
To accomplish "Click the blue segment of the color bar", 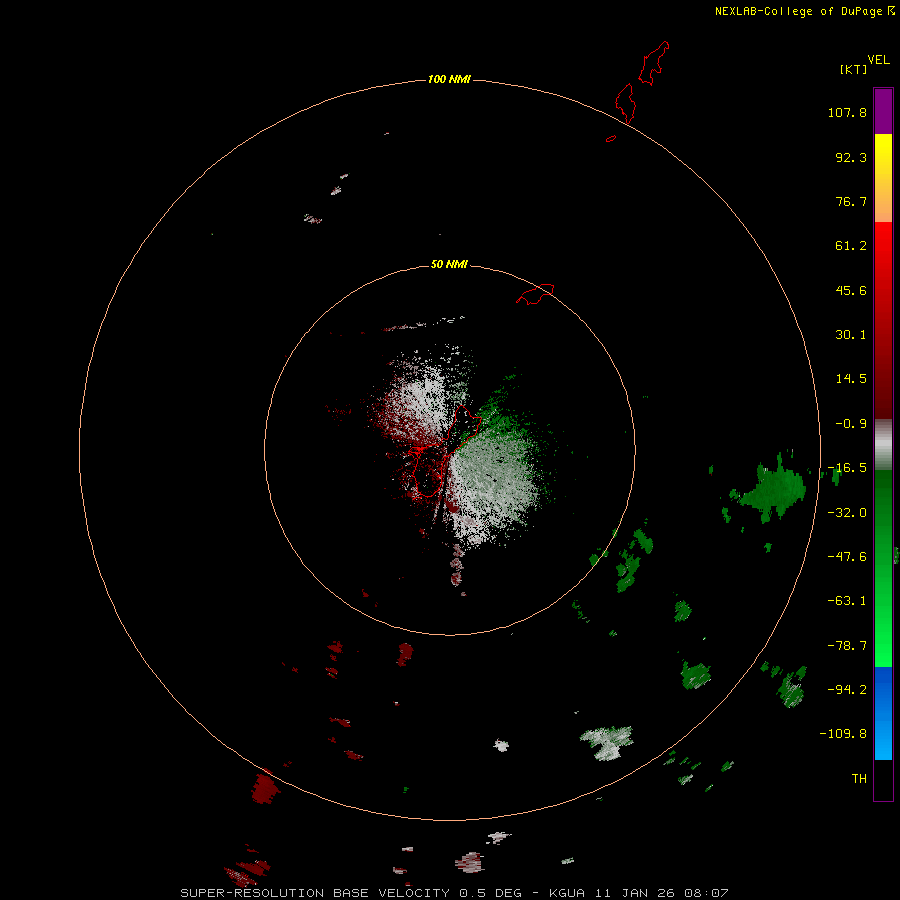I will pos(883,713).
